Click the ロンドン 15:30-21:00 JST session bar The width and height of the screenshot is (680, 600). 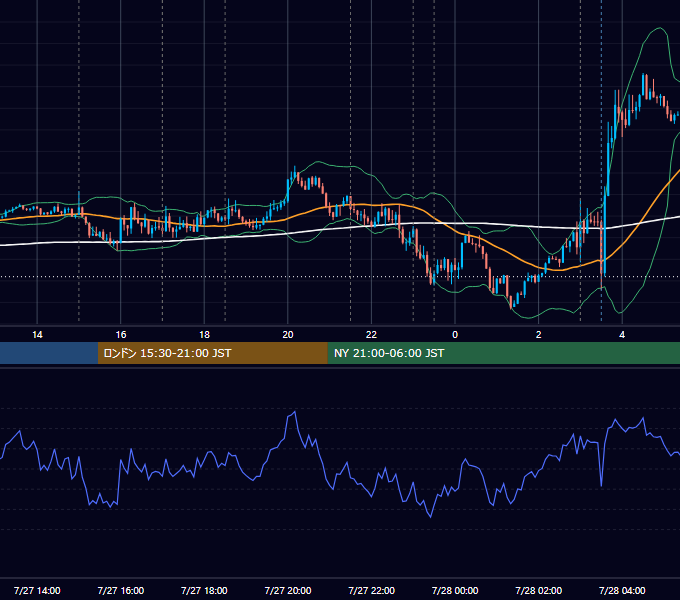[x=212, y=353]
